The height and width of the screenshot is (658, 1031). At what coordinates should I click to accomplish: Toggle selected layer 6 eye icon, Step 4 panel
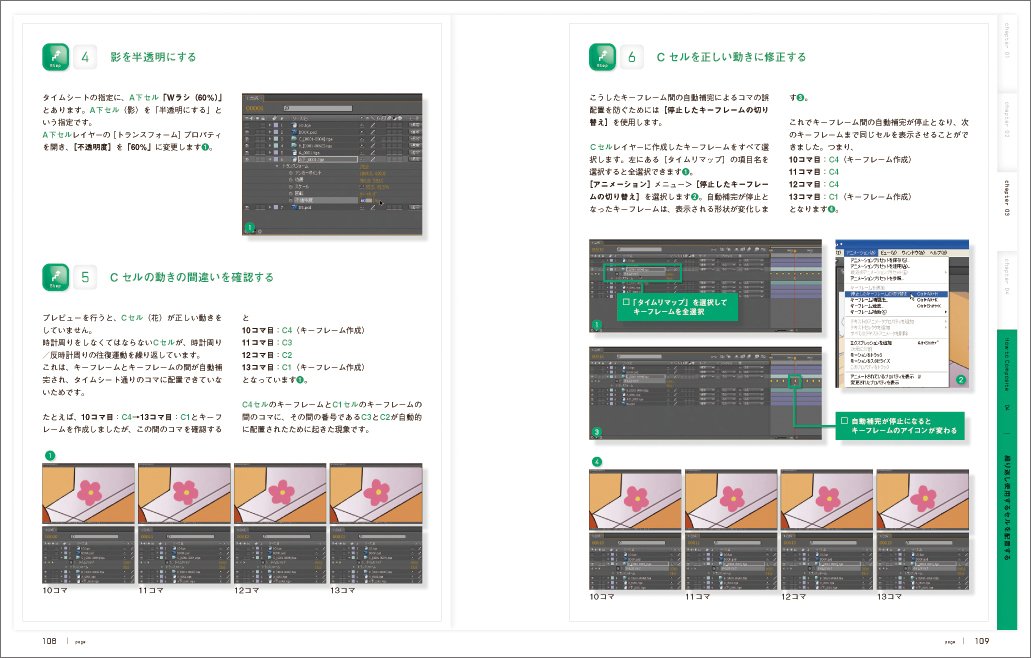pos(247,159)
